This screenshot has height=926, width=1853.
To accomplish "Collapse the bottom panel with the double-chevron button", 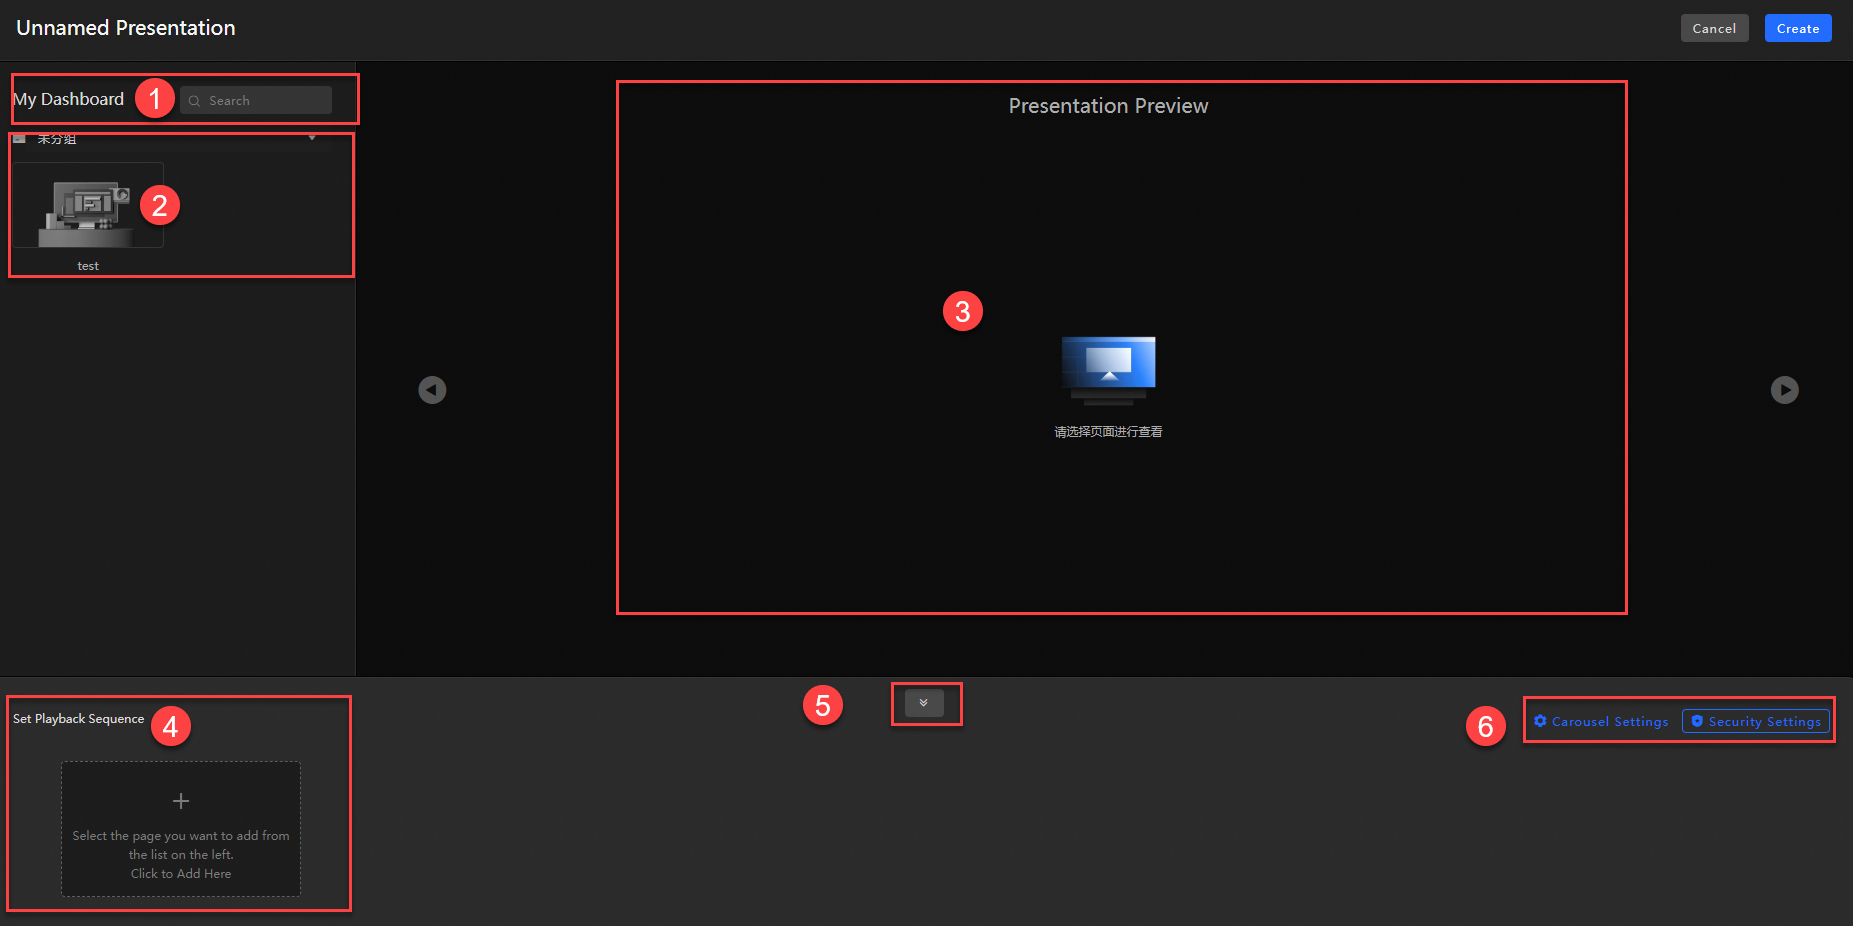I will pos(924,703).
